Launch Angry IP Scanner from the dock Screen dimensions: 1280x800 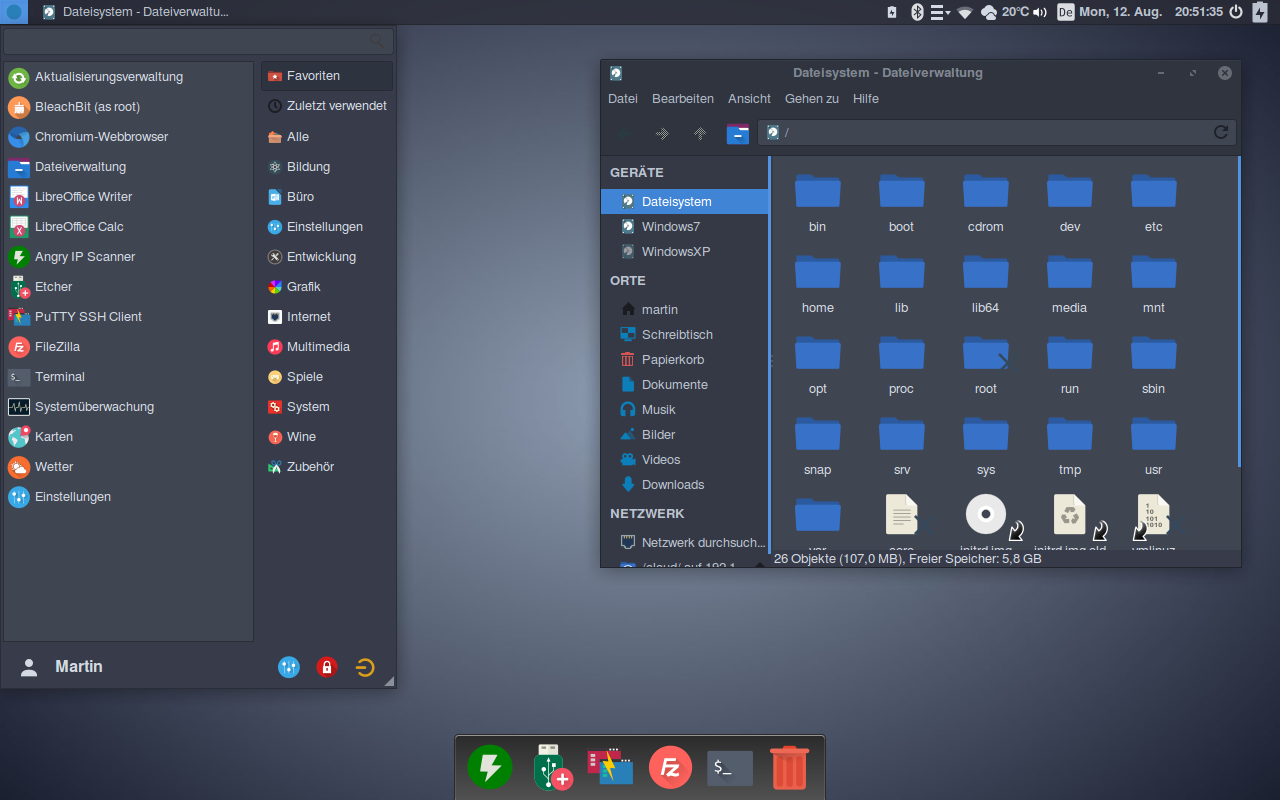click(490, 768)
